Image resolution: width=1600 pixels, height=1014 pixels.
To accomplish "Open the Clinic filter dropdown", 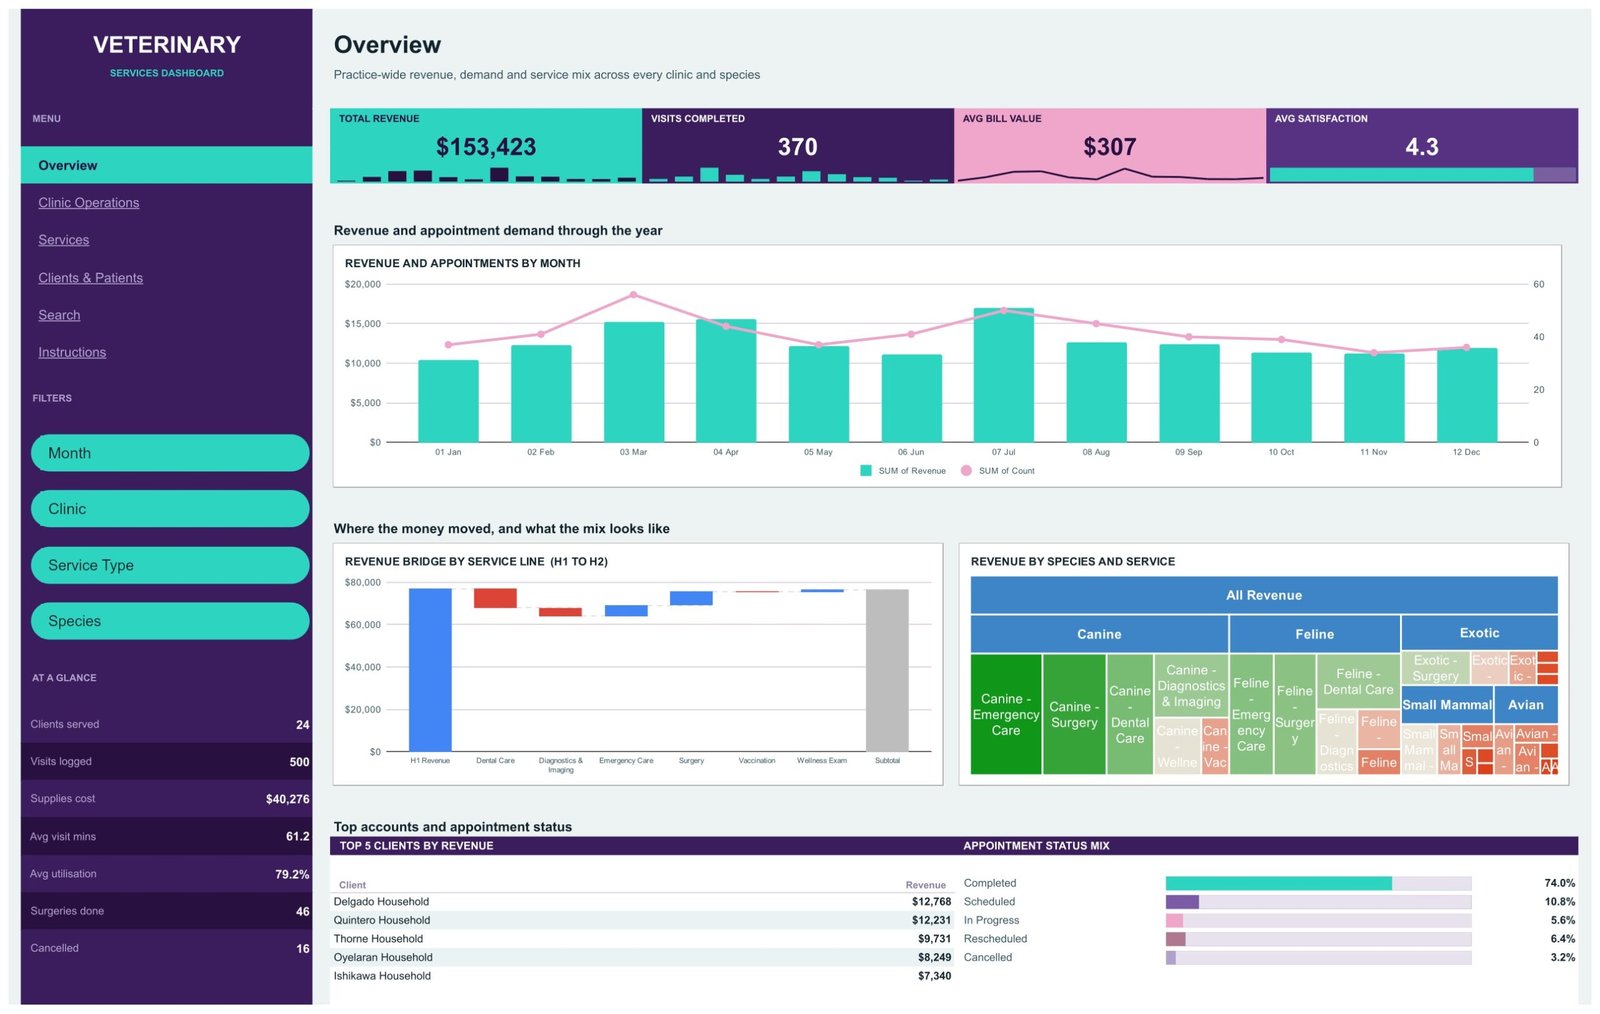I will click(170, 509).
